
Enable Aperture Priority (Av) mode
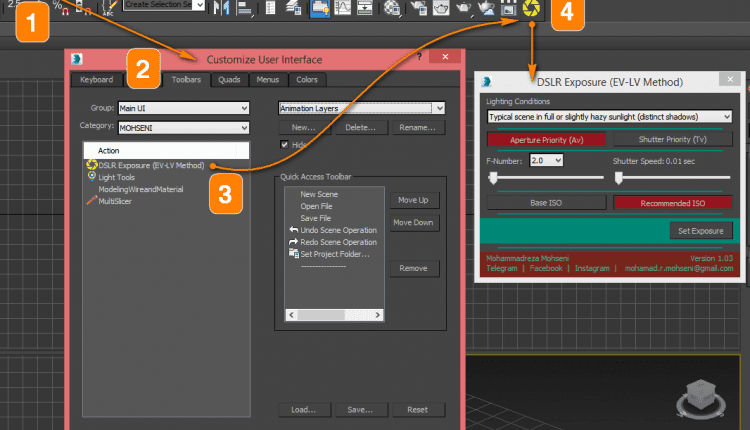click(546, 140)
